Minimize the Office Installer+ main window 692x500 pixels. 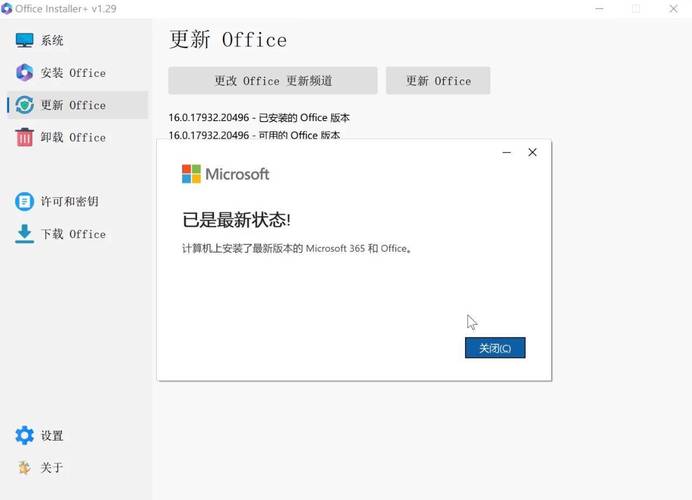599,9
